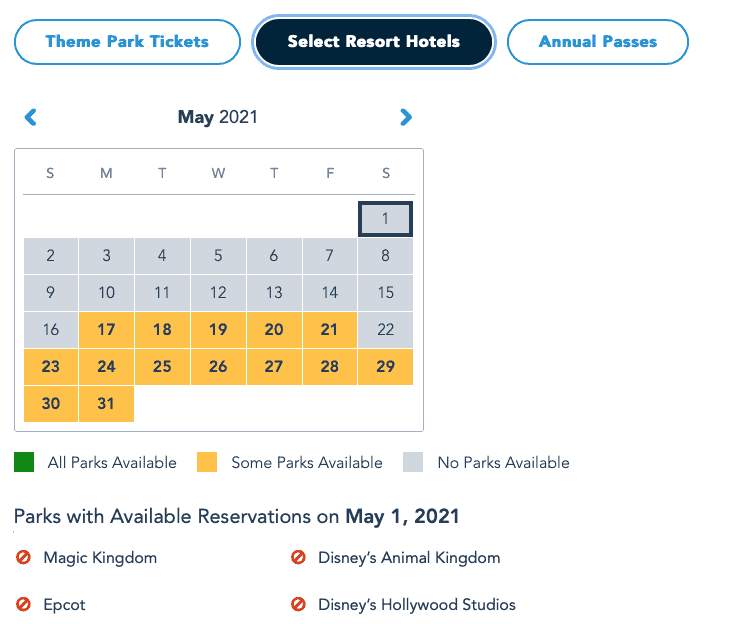Pick May 23 on the calendar

point(51,366)
